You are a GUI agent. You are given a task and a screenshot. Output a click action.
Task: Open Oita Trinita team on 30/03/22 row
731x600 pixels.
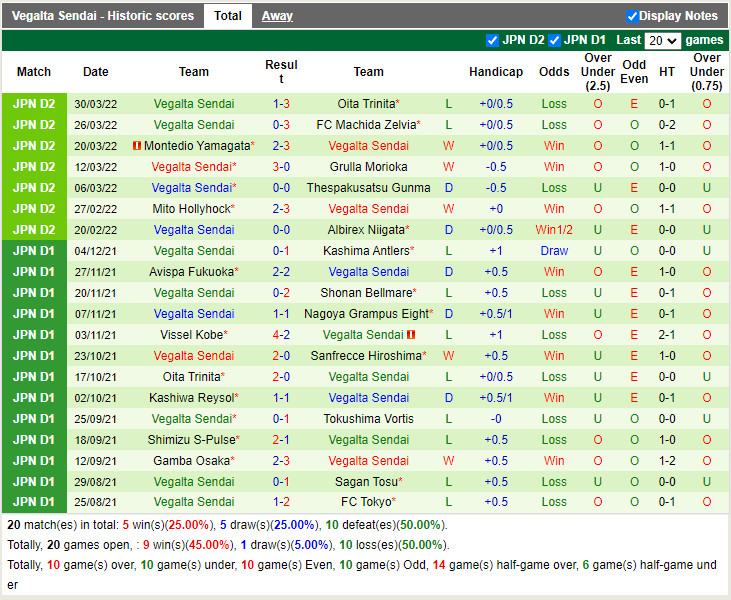pos(368,104)
